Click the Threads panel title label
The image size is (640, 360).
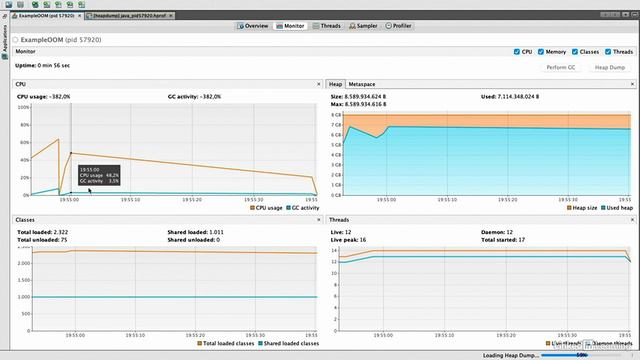[339, 220]
